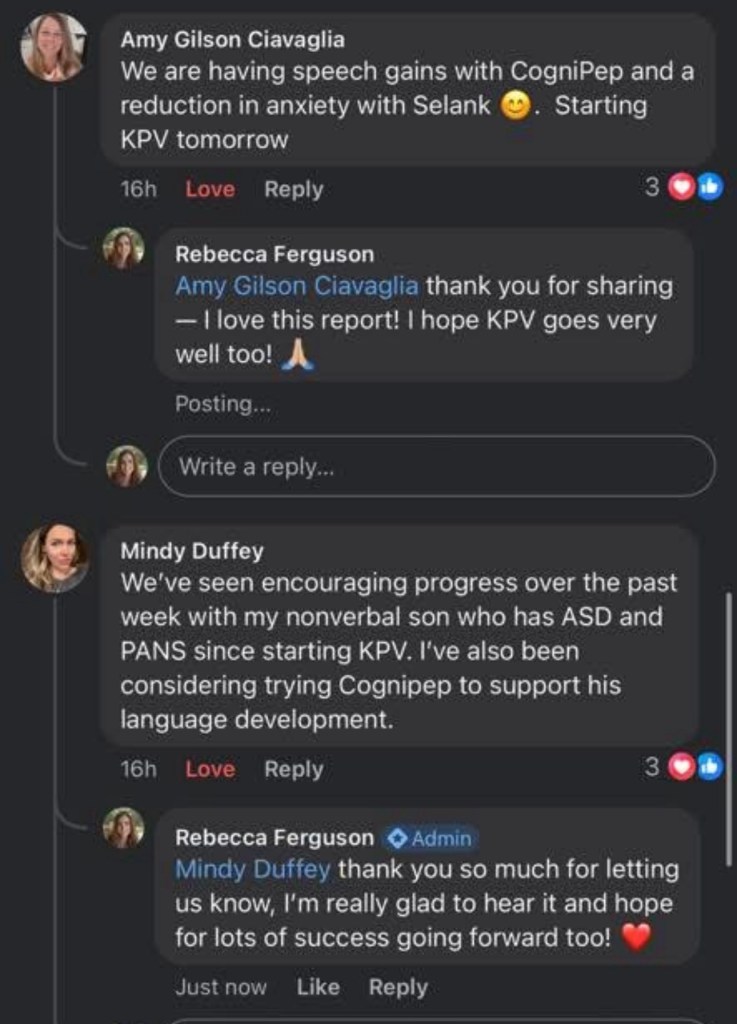
Task: Open Mindy Duffey's profile picture
Action: coord(54,556)
